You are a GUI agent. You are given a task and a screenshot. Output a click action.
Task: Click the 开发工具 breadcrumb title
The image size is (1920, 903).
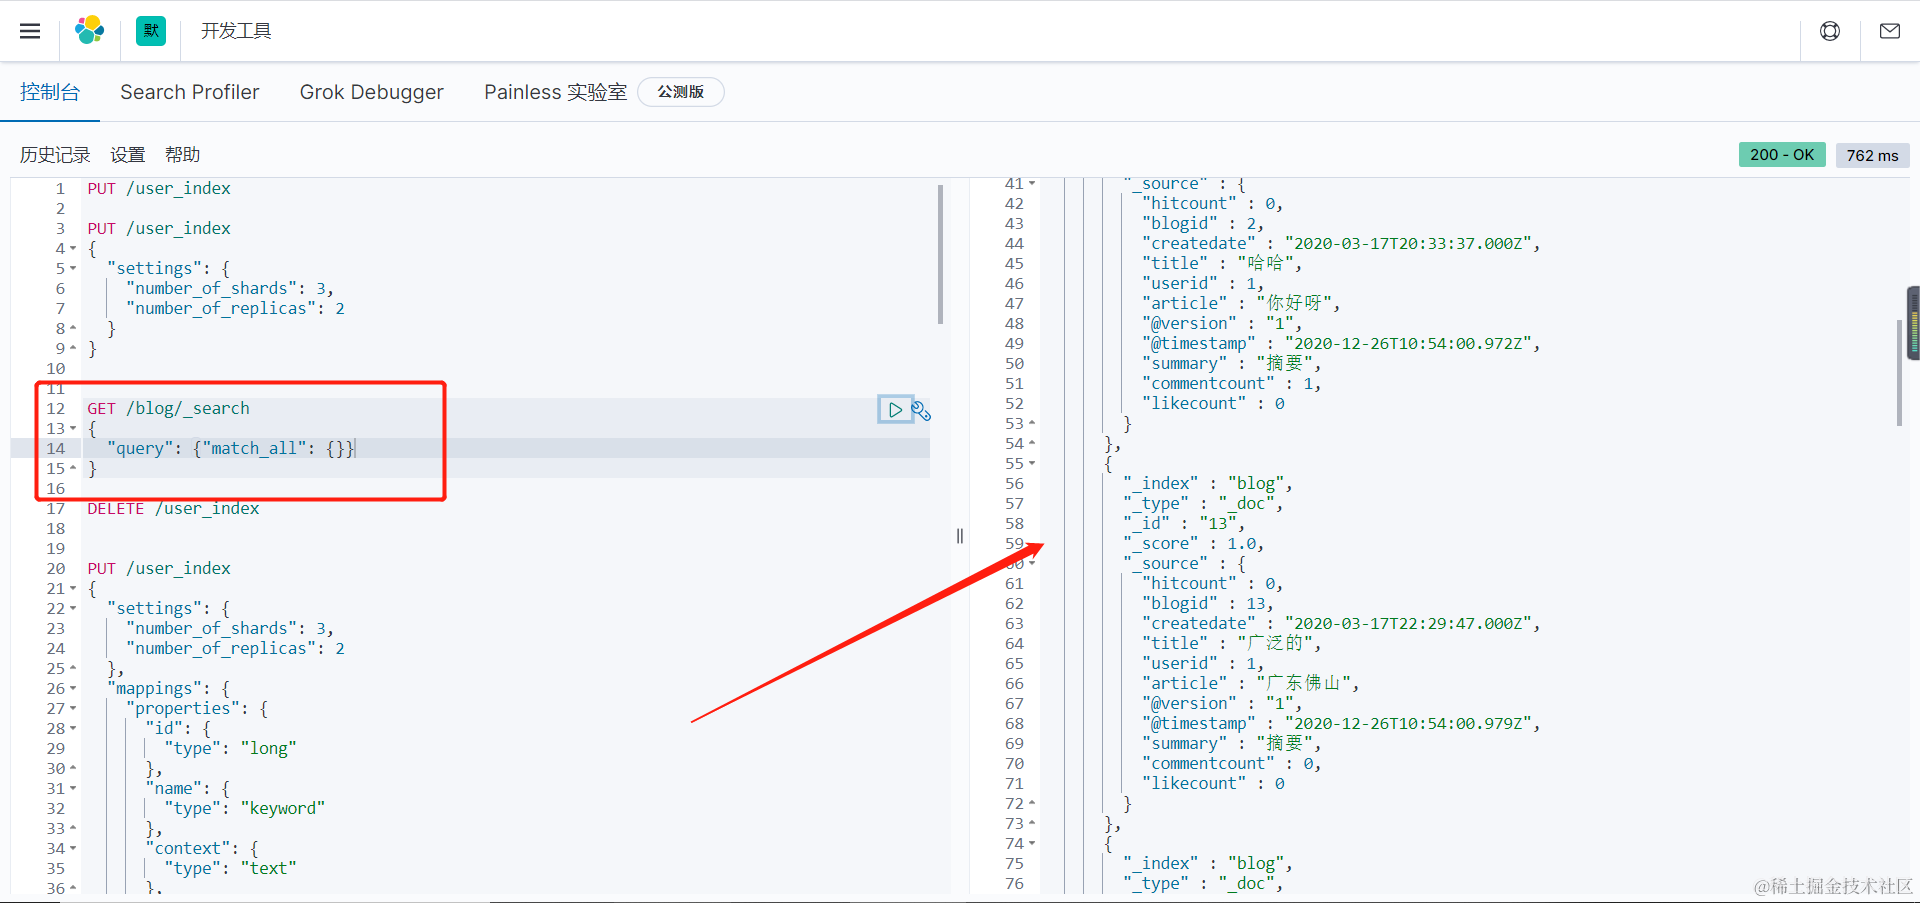[x=236, y=31]
